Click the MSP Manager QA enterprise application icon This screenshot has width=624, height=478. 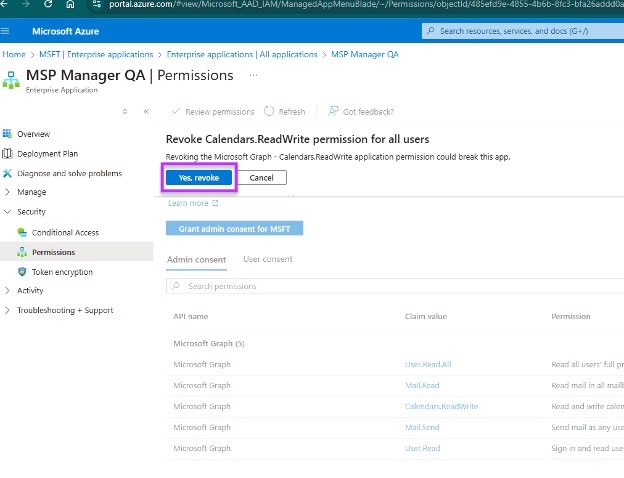click(11, 80)
